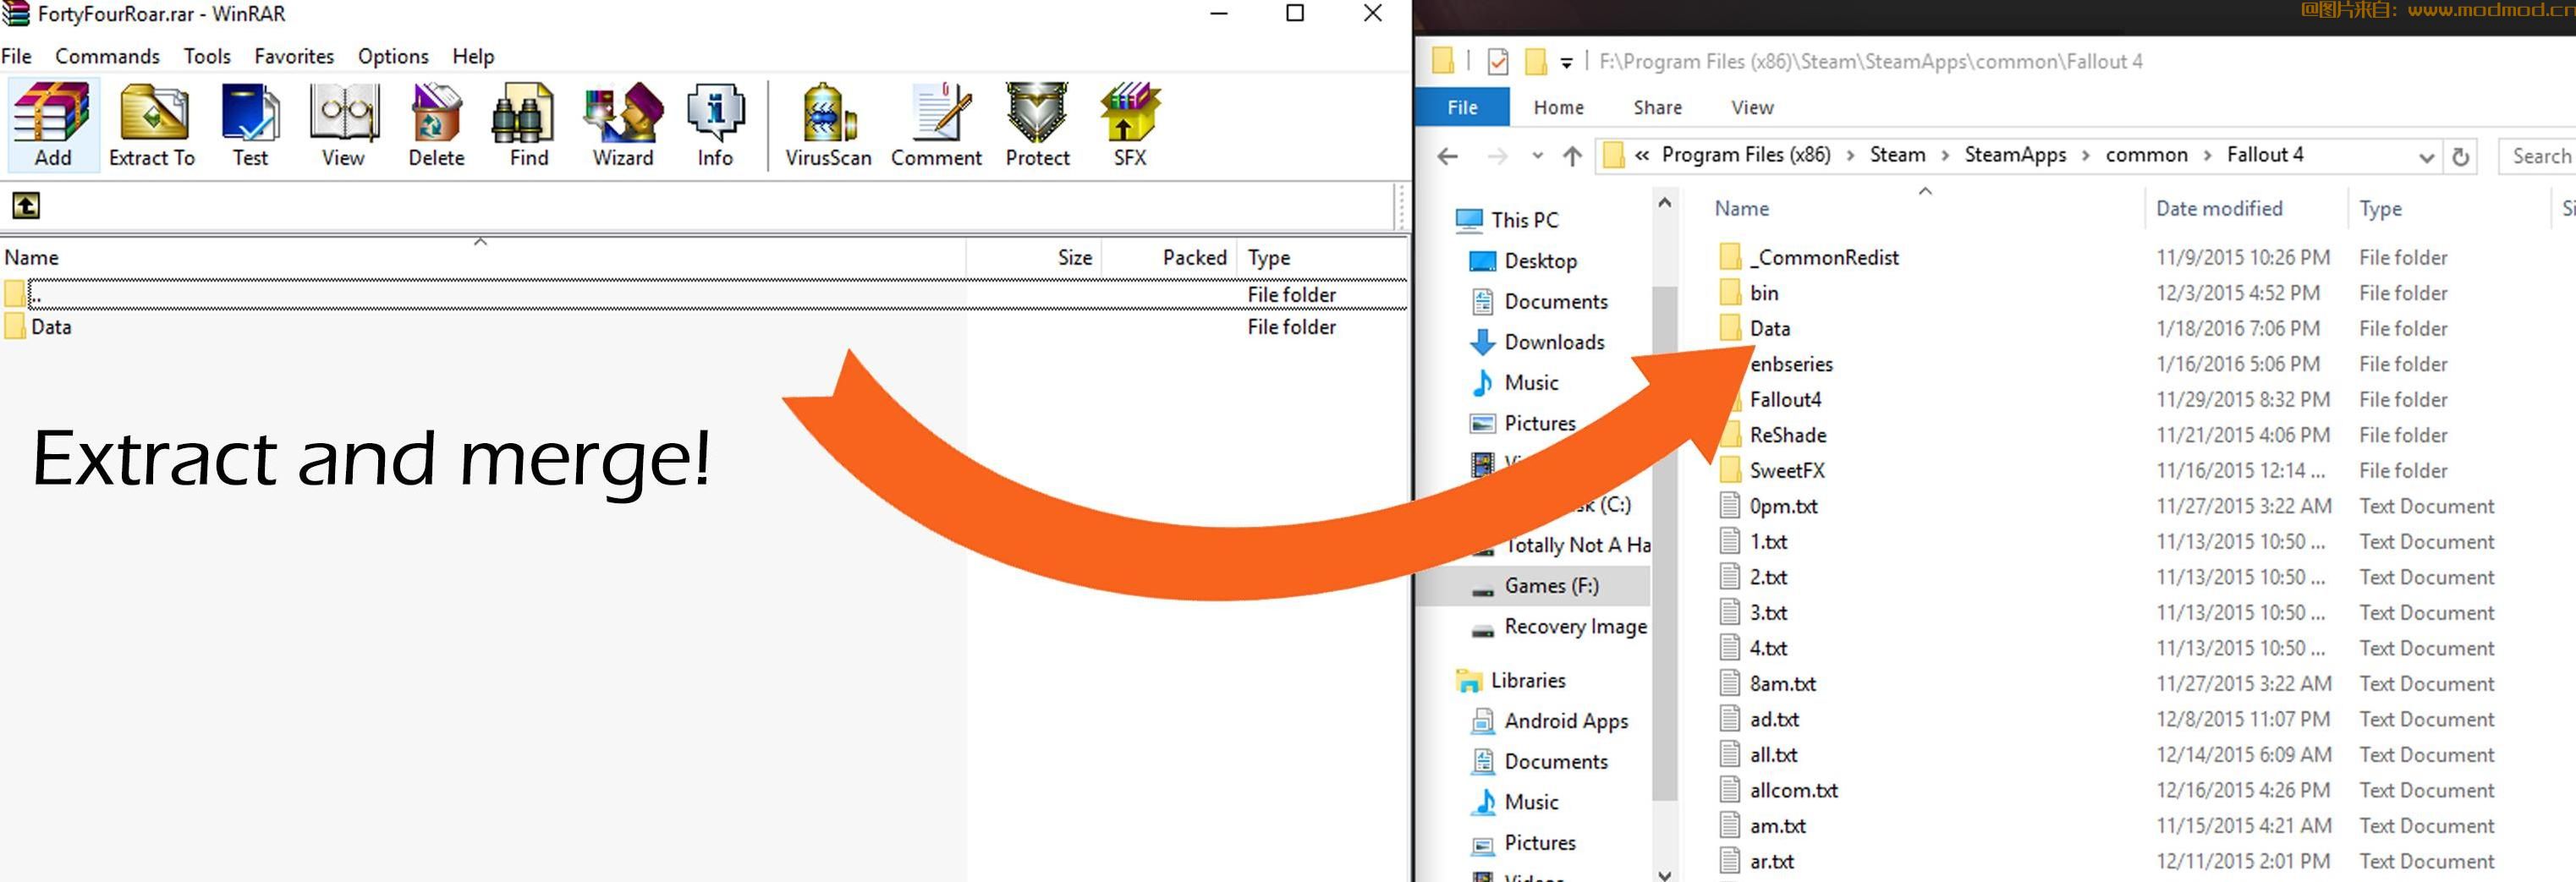
Task: Open the Explorer File tab
Action: tap(1462, 107)
